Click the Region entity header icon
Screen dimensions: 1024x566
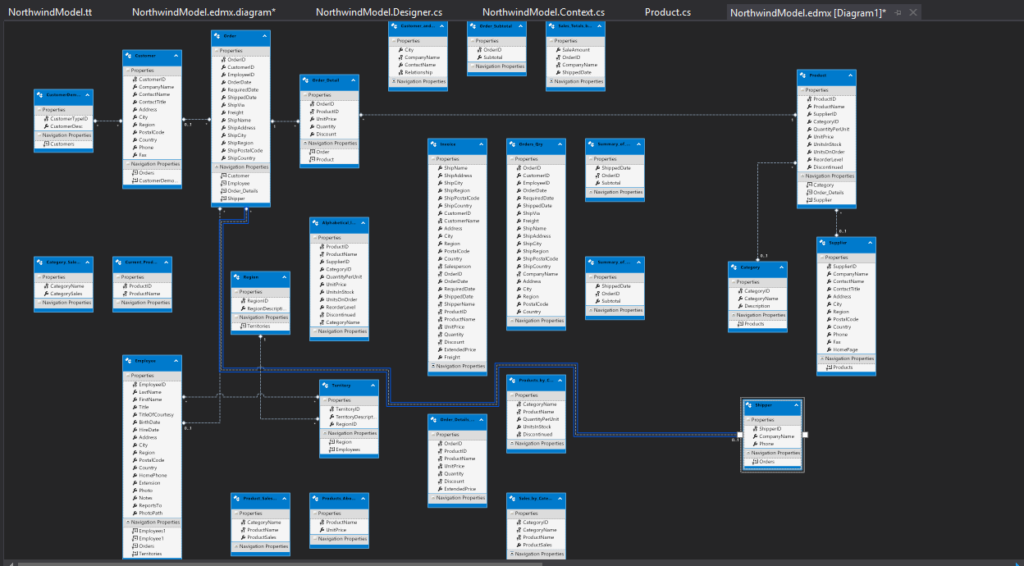(x=237, y=277)
